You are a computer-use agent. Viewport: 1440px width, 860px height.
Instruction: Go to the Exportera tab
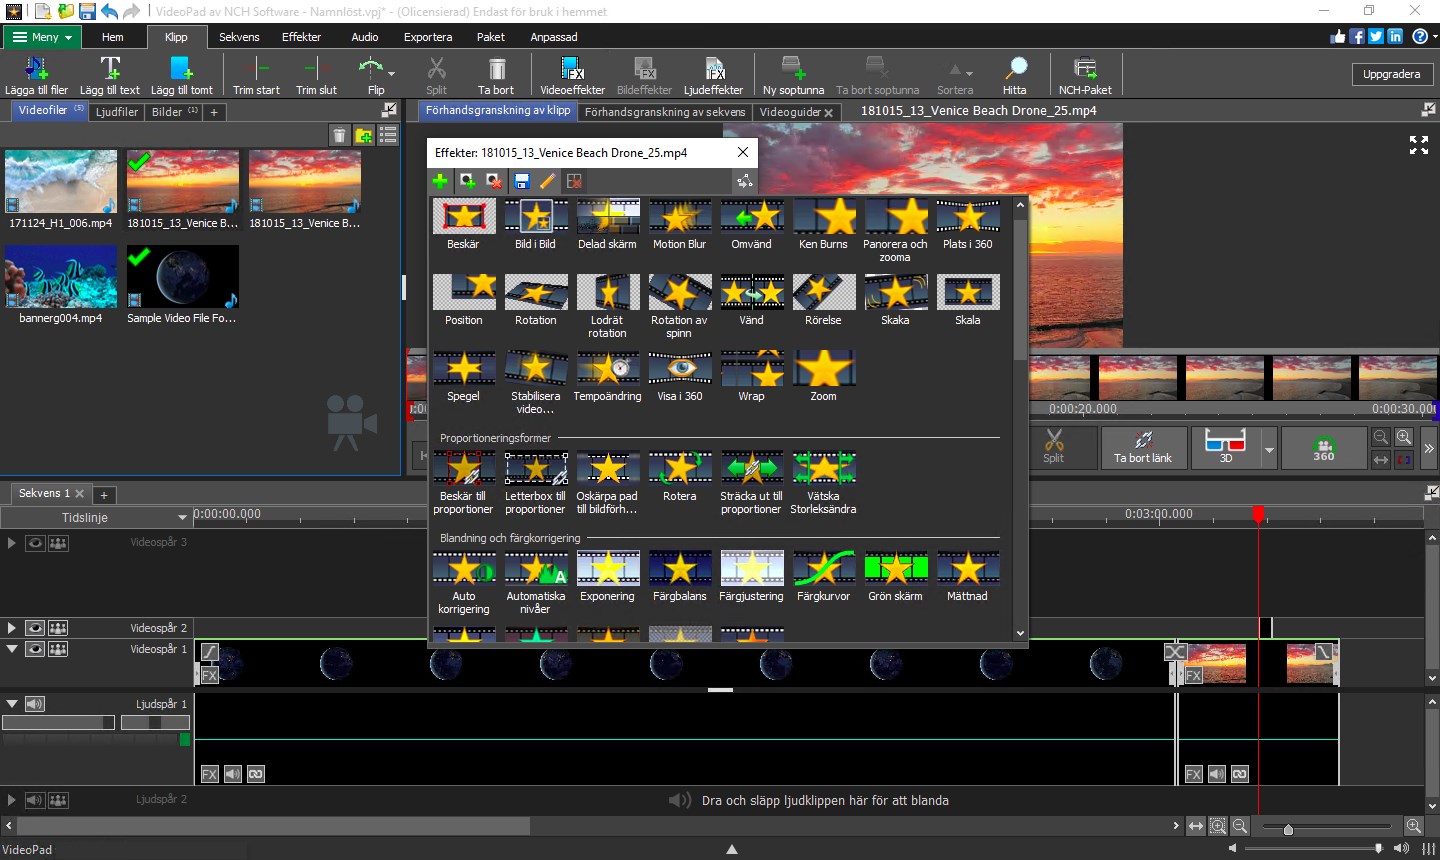(428, 37)
